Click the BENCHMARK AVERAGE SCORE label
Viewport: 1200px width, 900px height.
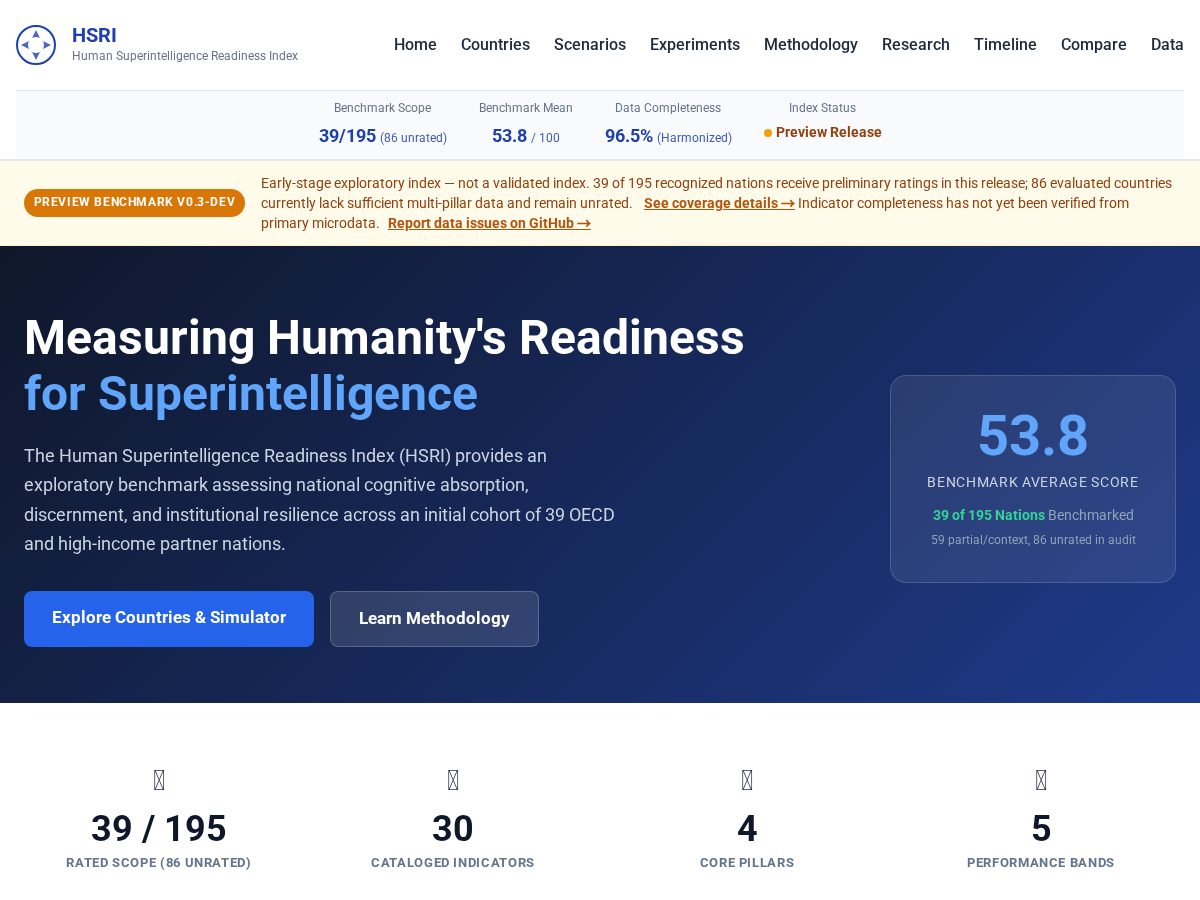[1033, 482]
